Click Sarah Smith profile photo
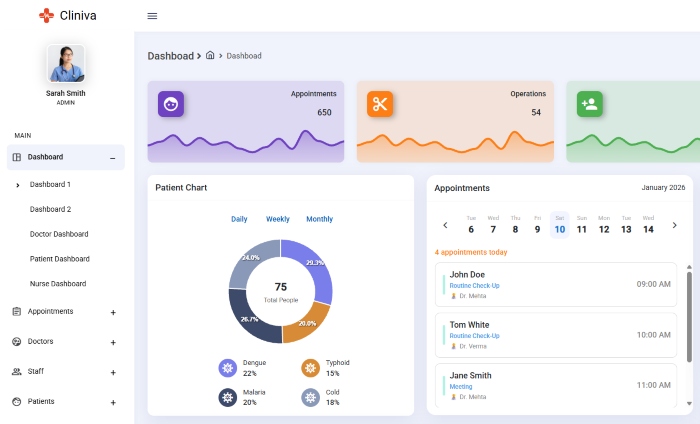This screenshot has width=700, height=424. point(66,63)
